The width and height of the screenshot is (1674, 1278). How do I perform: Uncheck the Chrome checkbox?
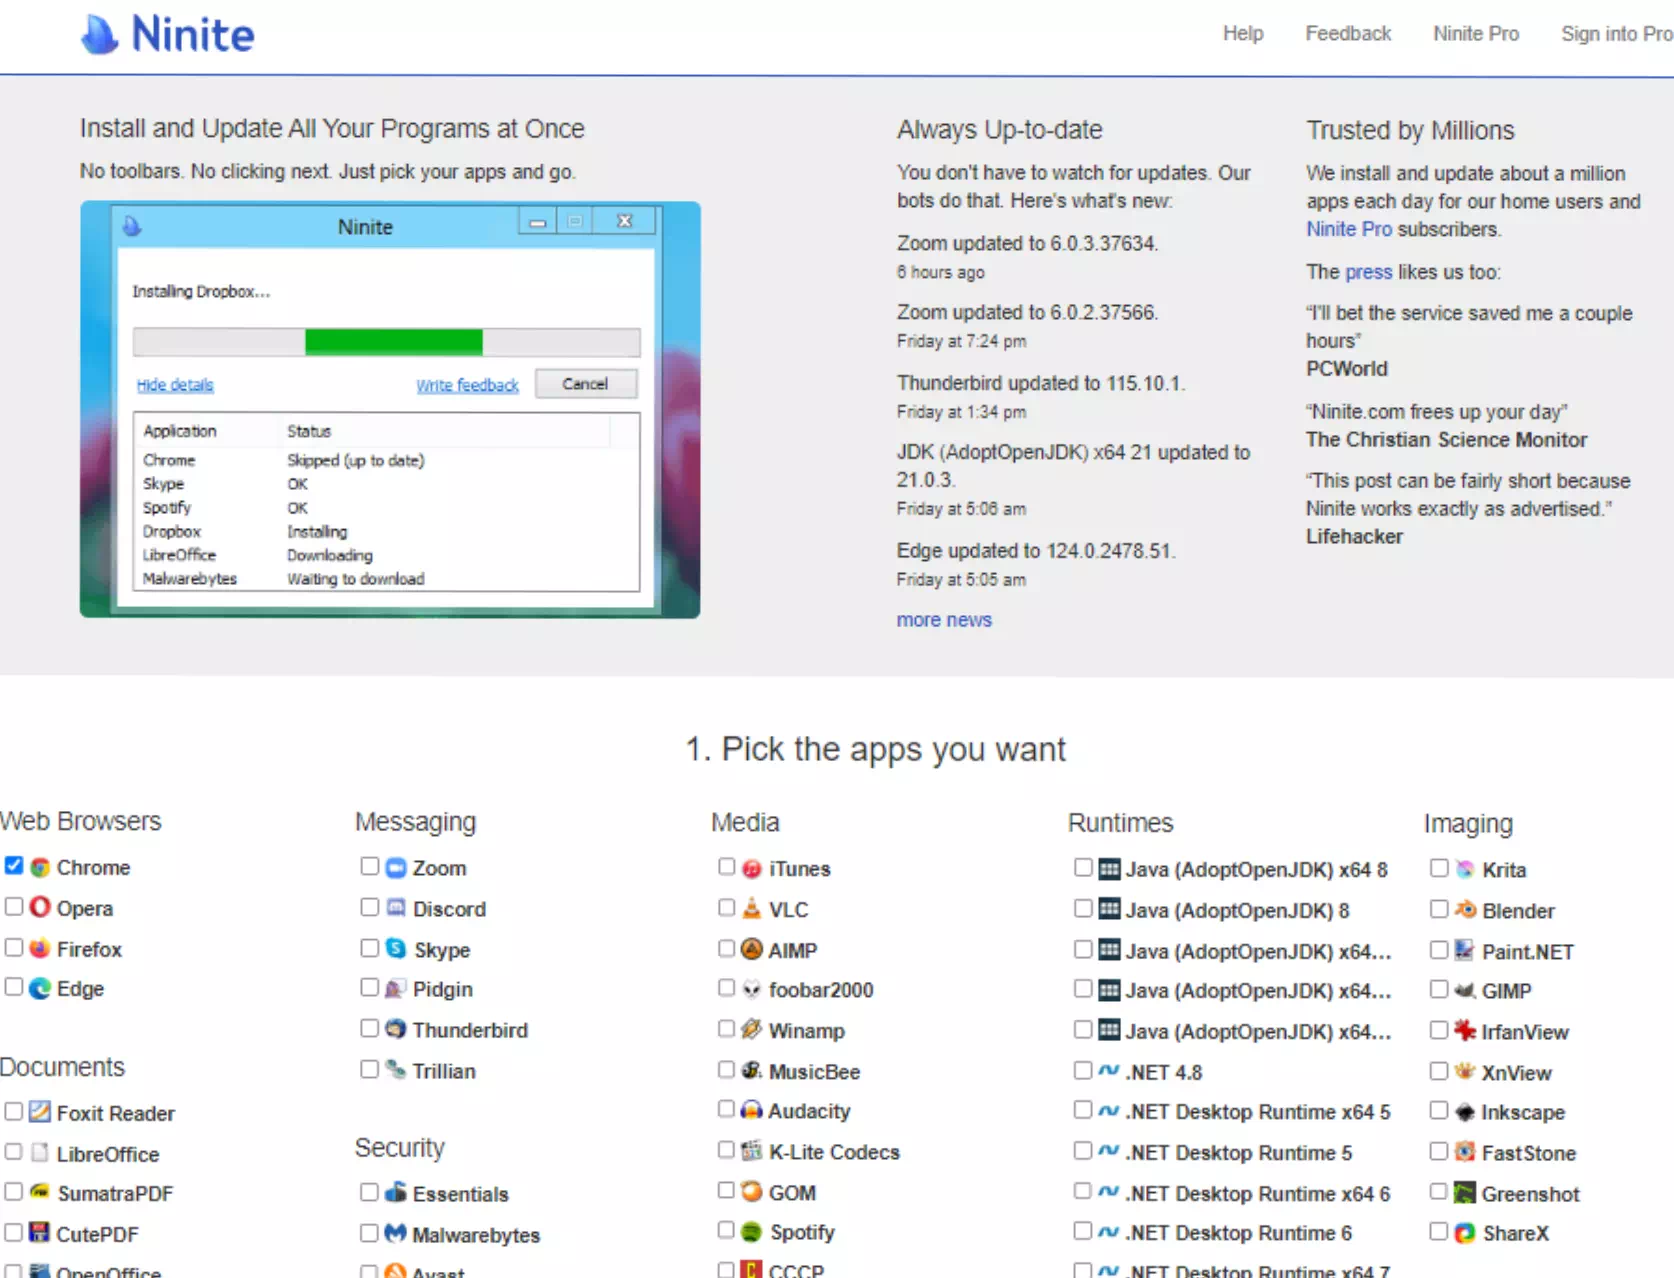pos(14,866)
